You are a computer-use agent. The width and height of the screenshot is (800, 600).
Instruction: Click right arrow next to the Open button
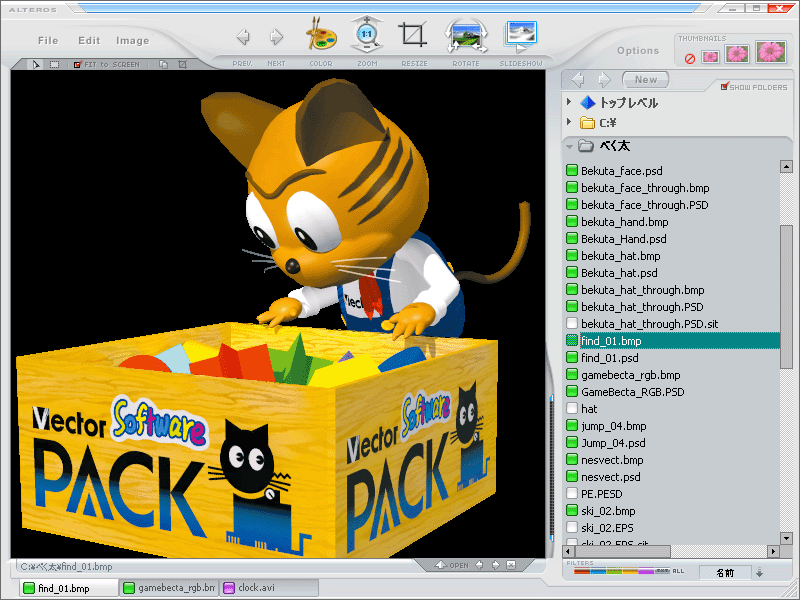tap(495, 565)
